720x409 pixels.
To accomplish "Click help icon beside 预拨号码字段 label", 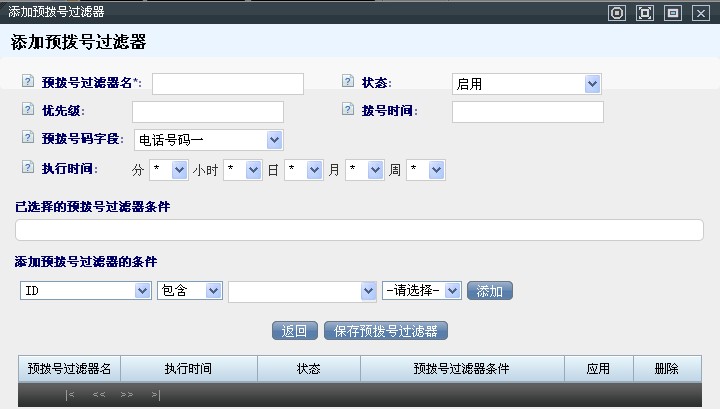I will (x=26, y=138).
